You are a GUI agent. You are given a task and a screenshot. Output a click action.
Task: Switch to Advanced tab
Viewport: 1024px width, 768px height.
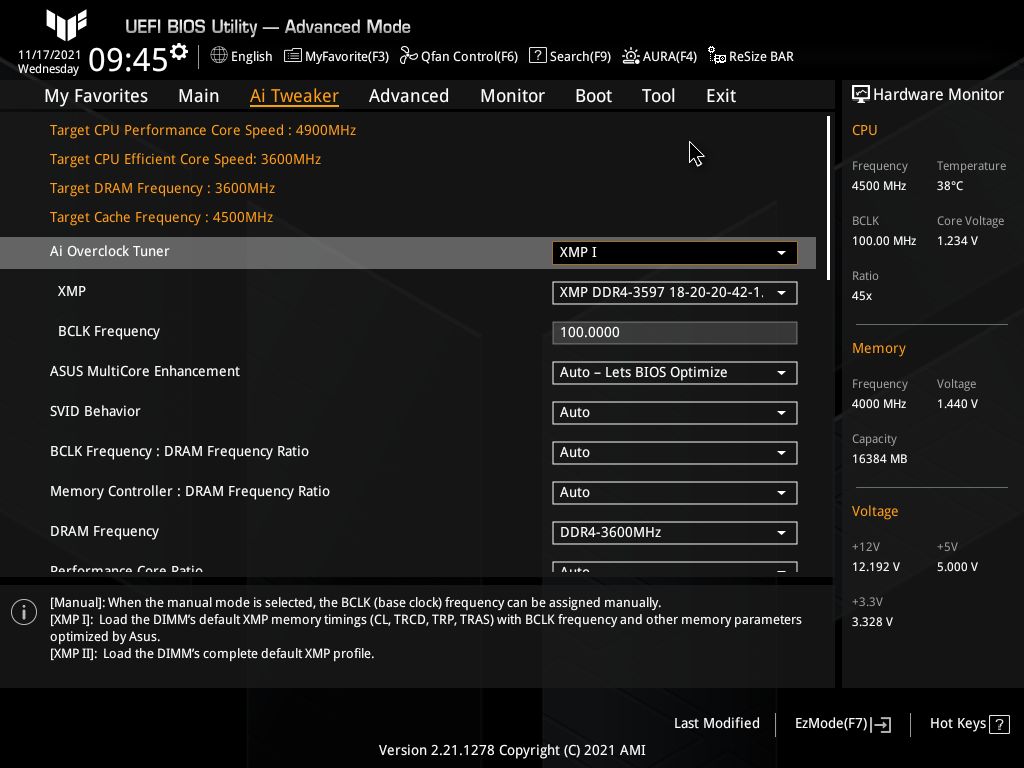409,96
